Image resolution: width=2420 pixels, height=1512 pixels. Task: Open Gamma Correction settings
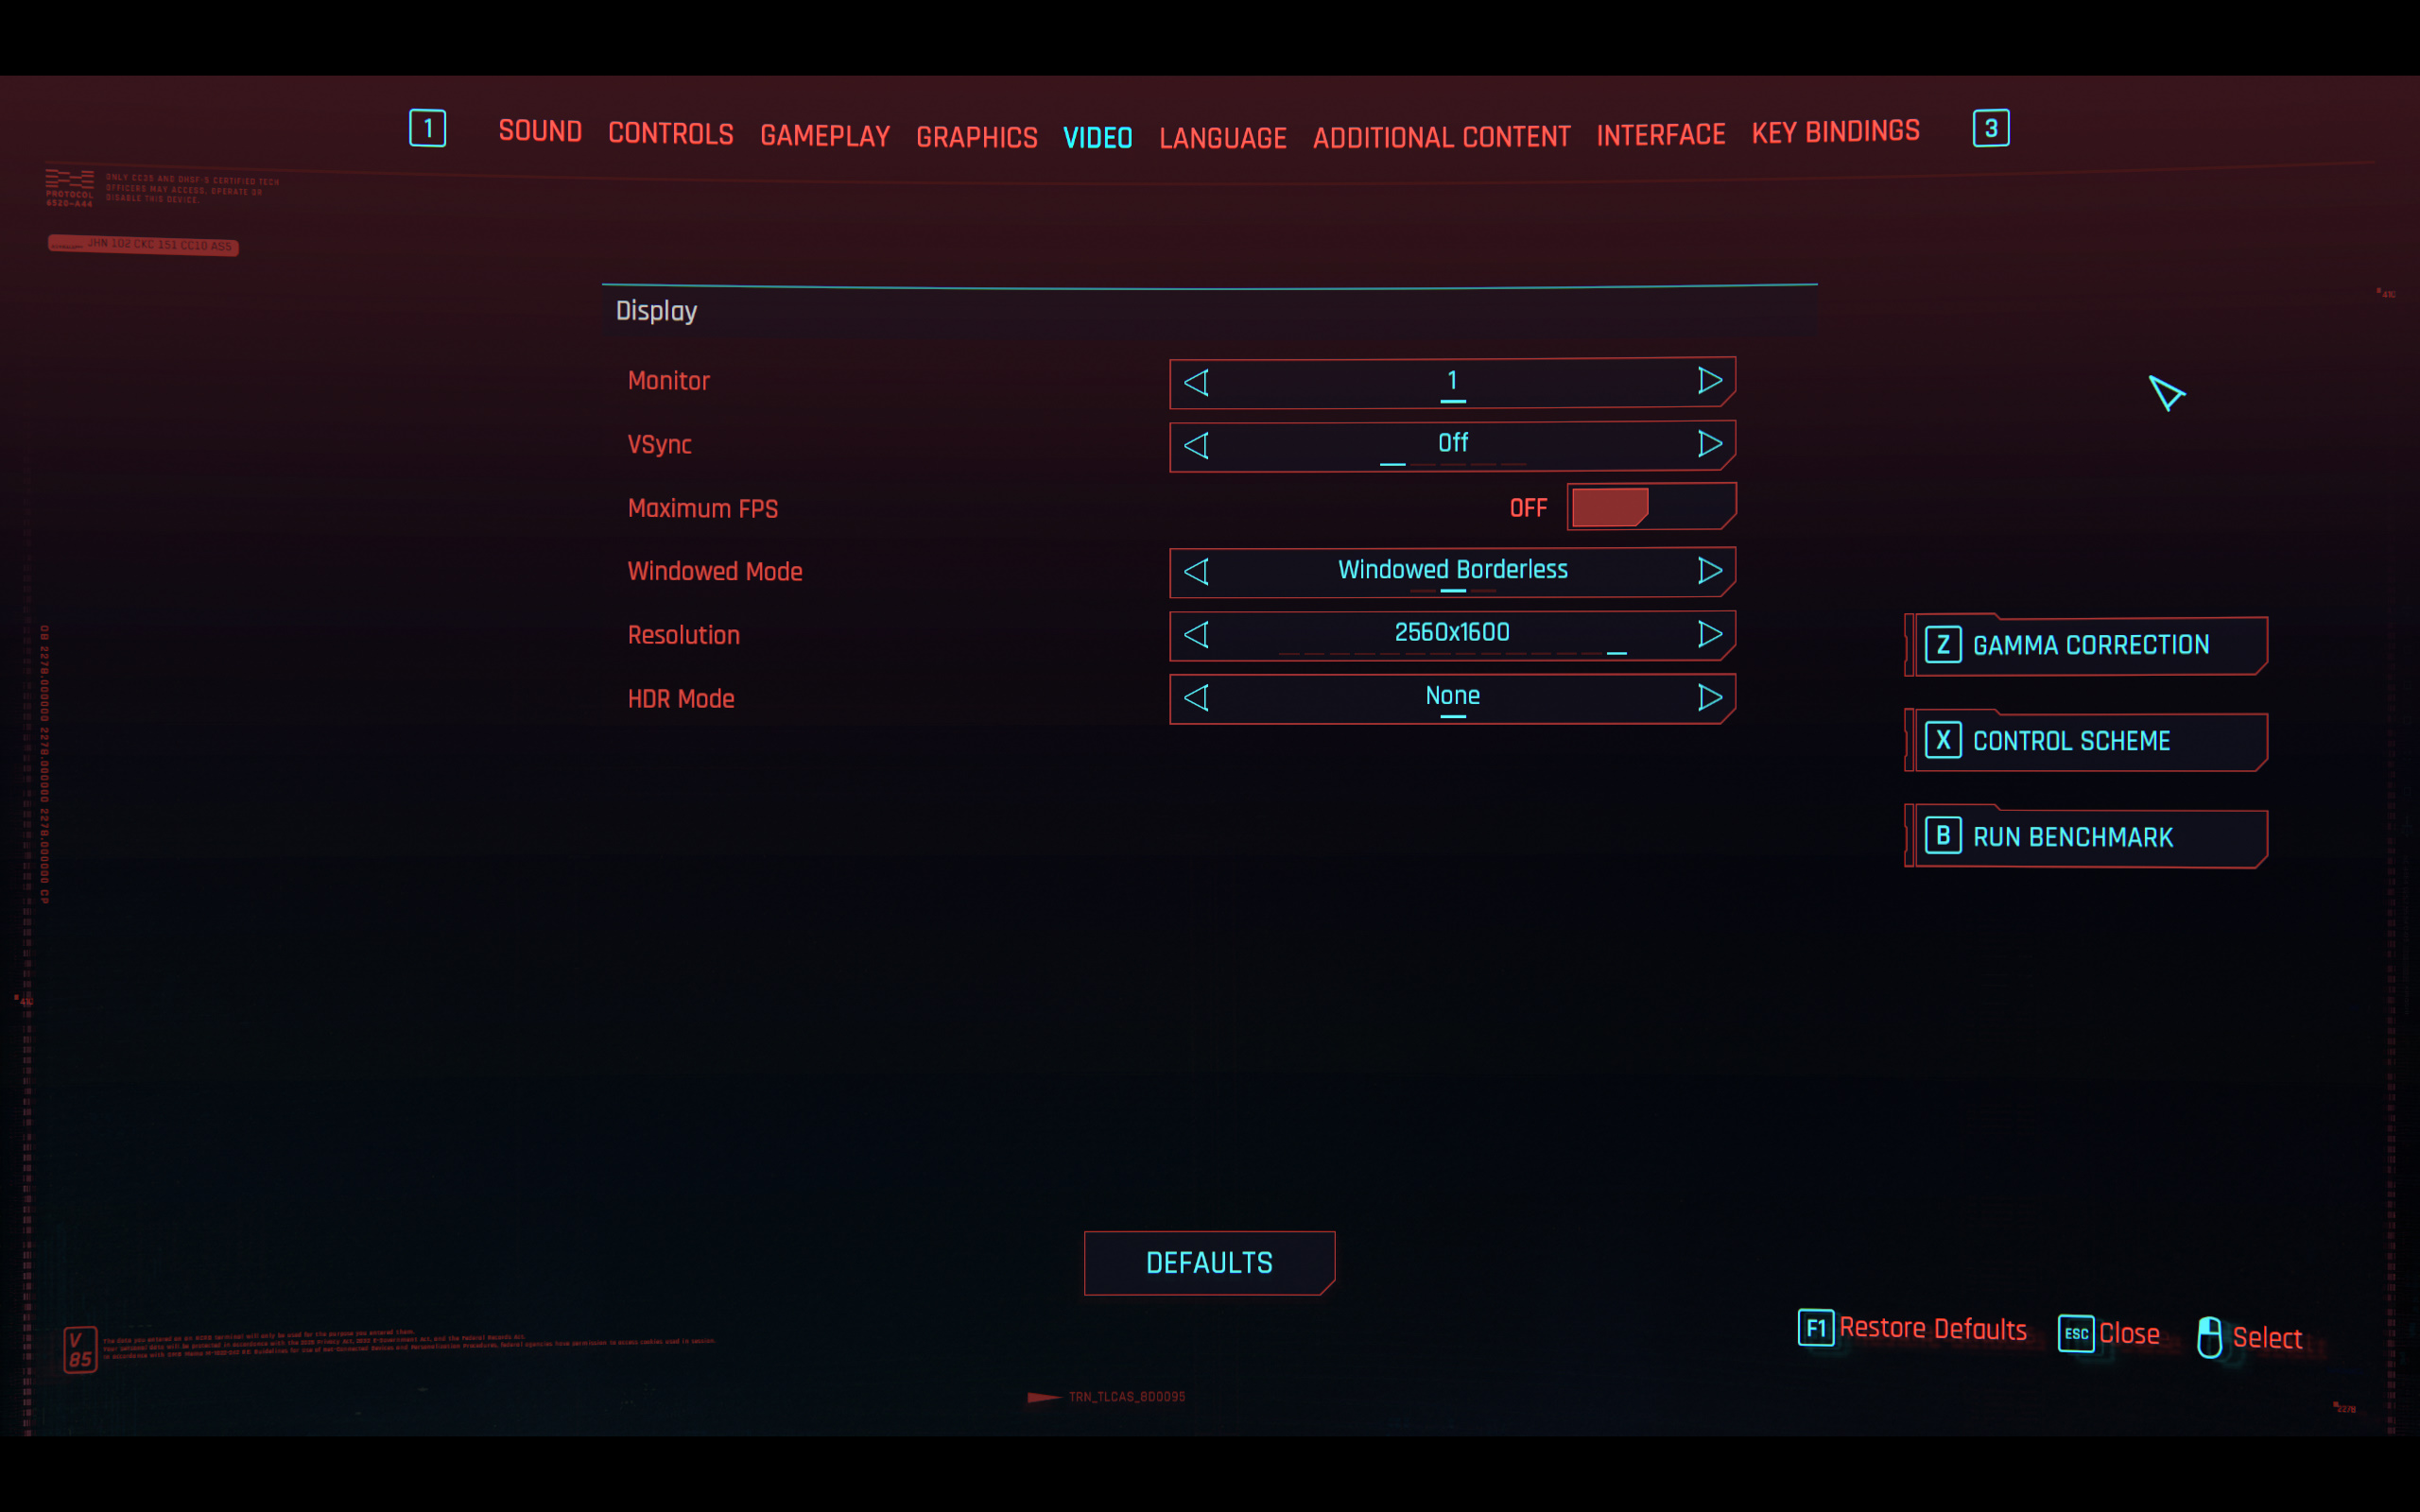pos(2088,645)
